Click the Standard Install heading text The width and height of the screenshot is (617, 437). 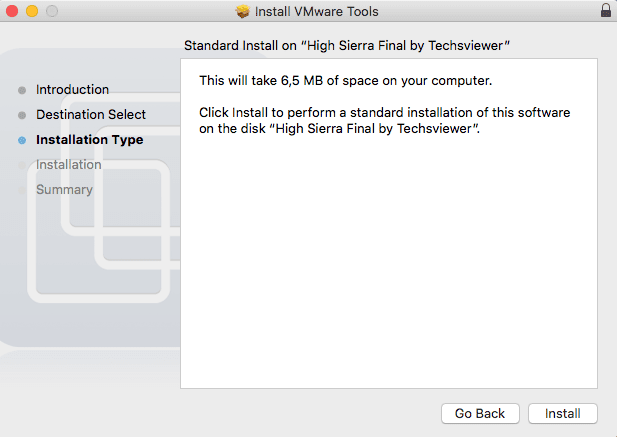coord(347,46)
